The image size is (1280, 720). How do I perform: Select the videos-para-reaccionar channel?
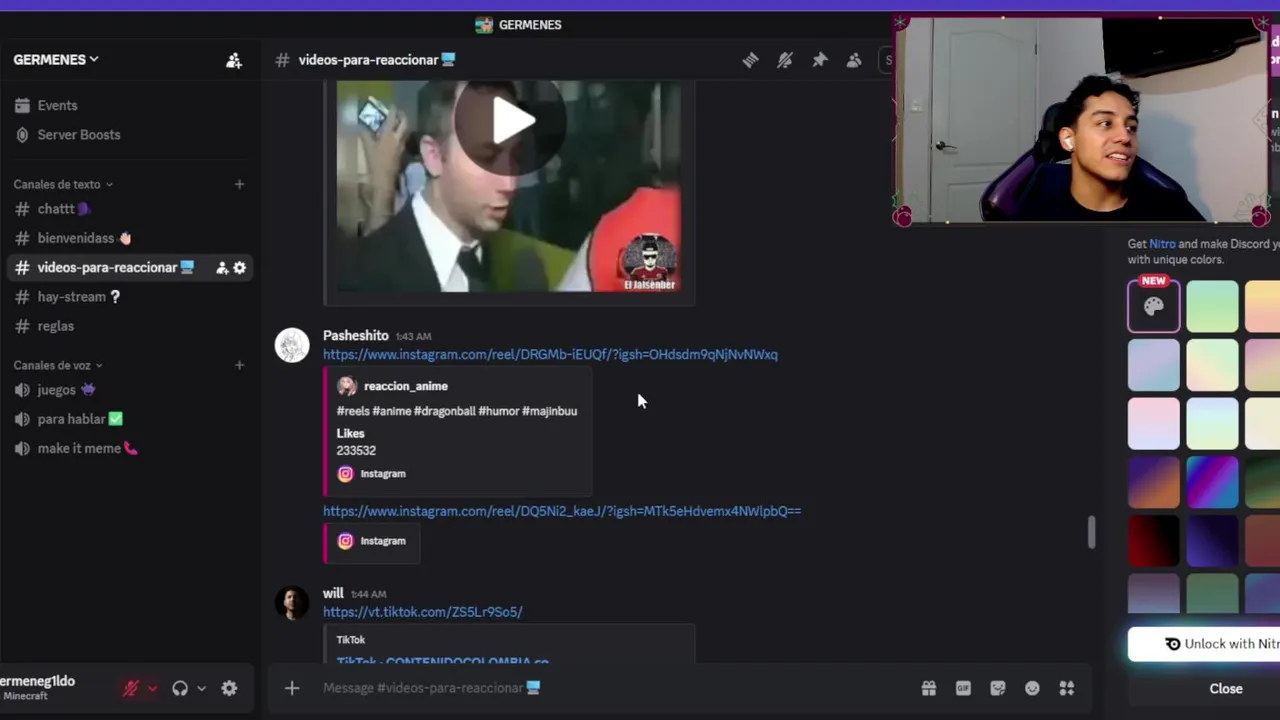click(x=130, y=267)
